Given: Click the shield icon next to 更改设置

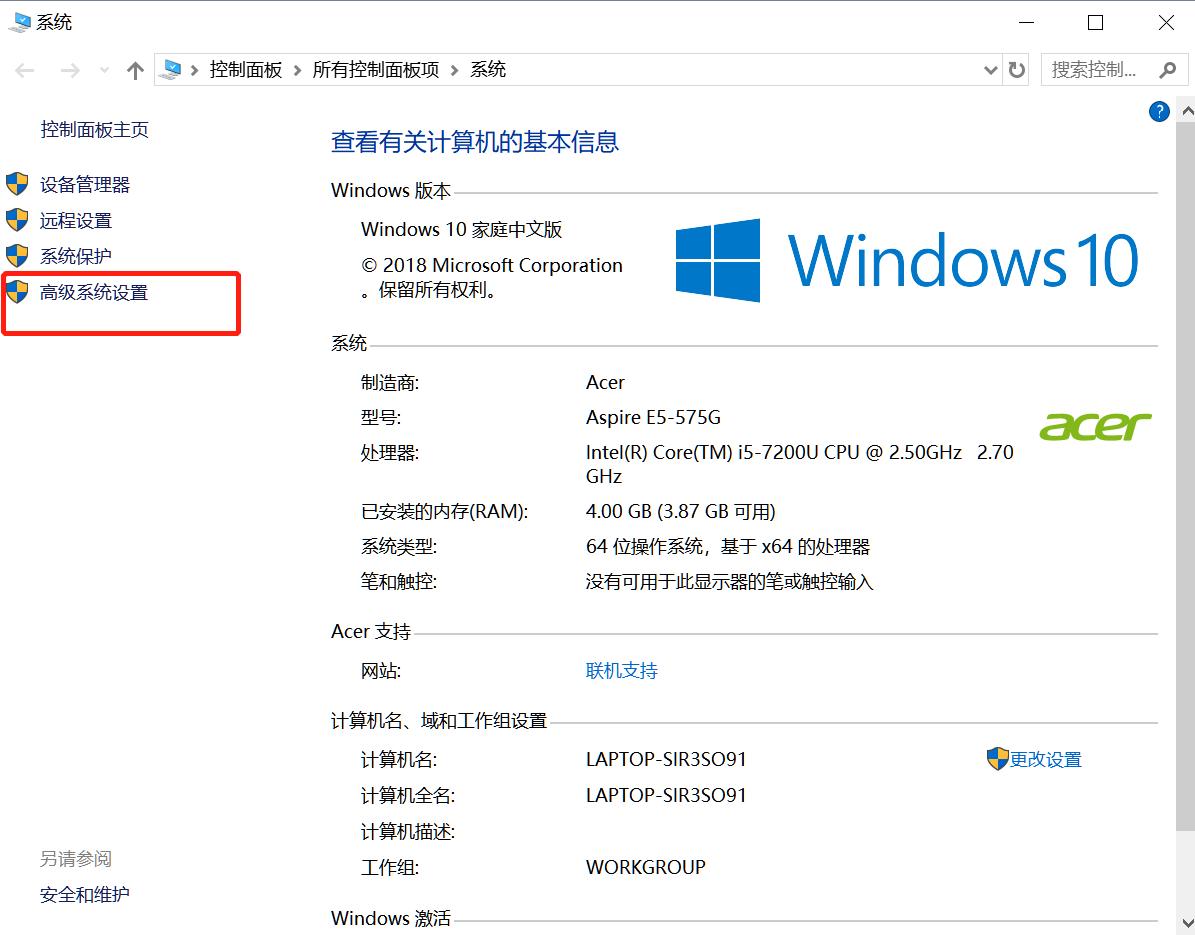Looking at the screenshot, I should pos(996,759).
